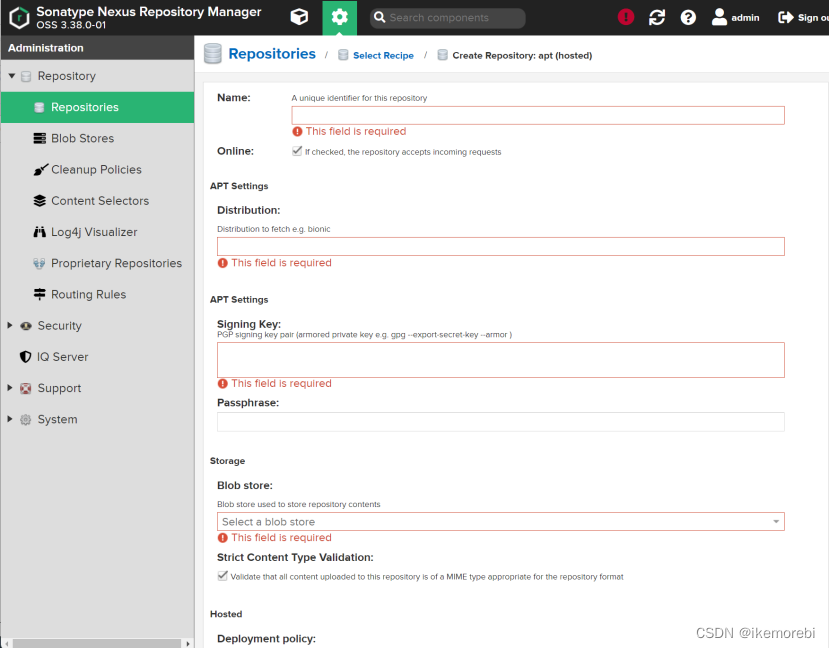The width and height of the screenshot is (830, 648).
Task: Open the Browse cube icon
Action: point(299,17)
